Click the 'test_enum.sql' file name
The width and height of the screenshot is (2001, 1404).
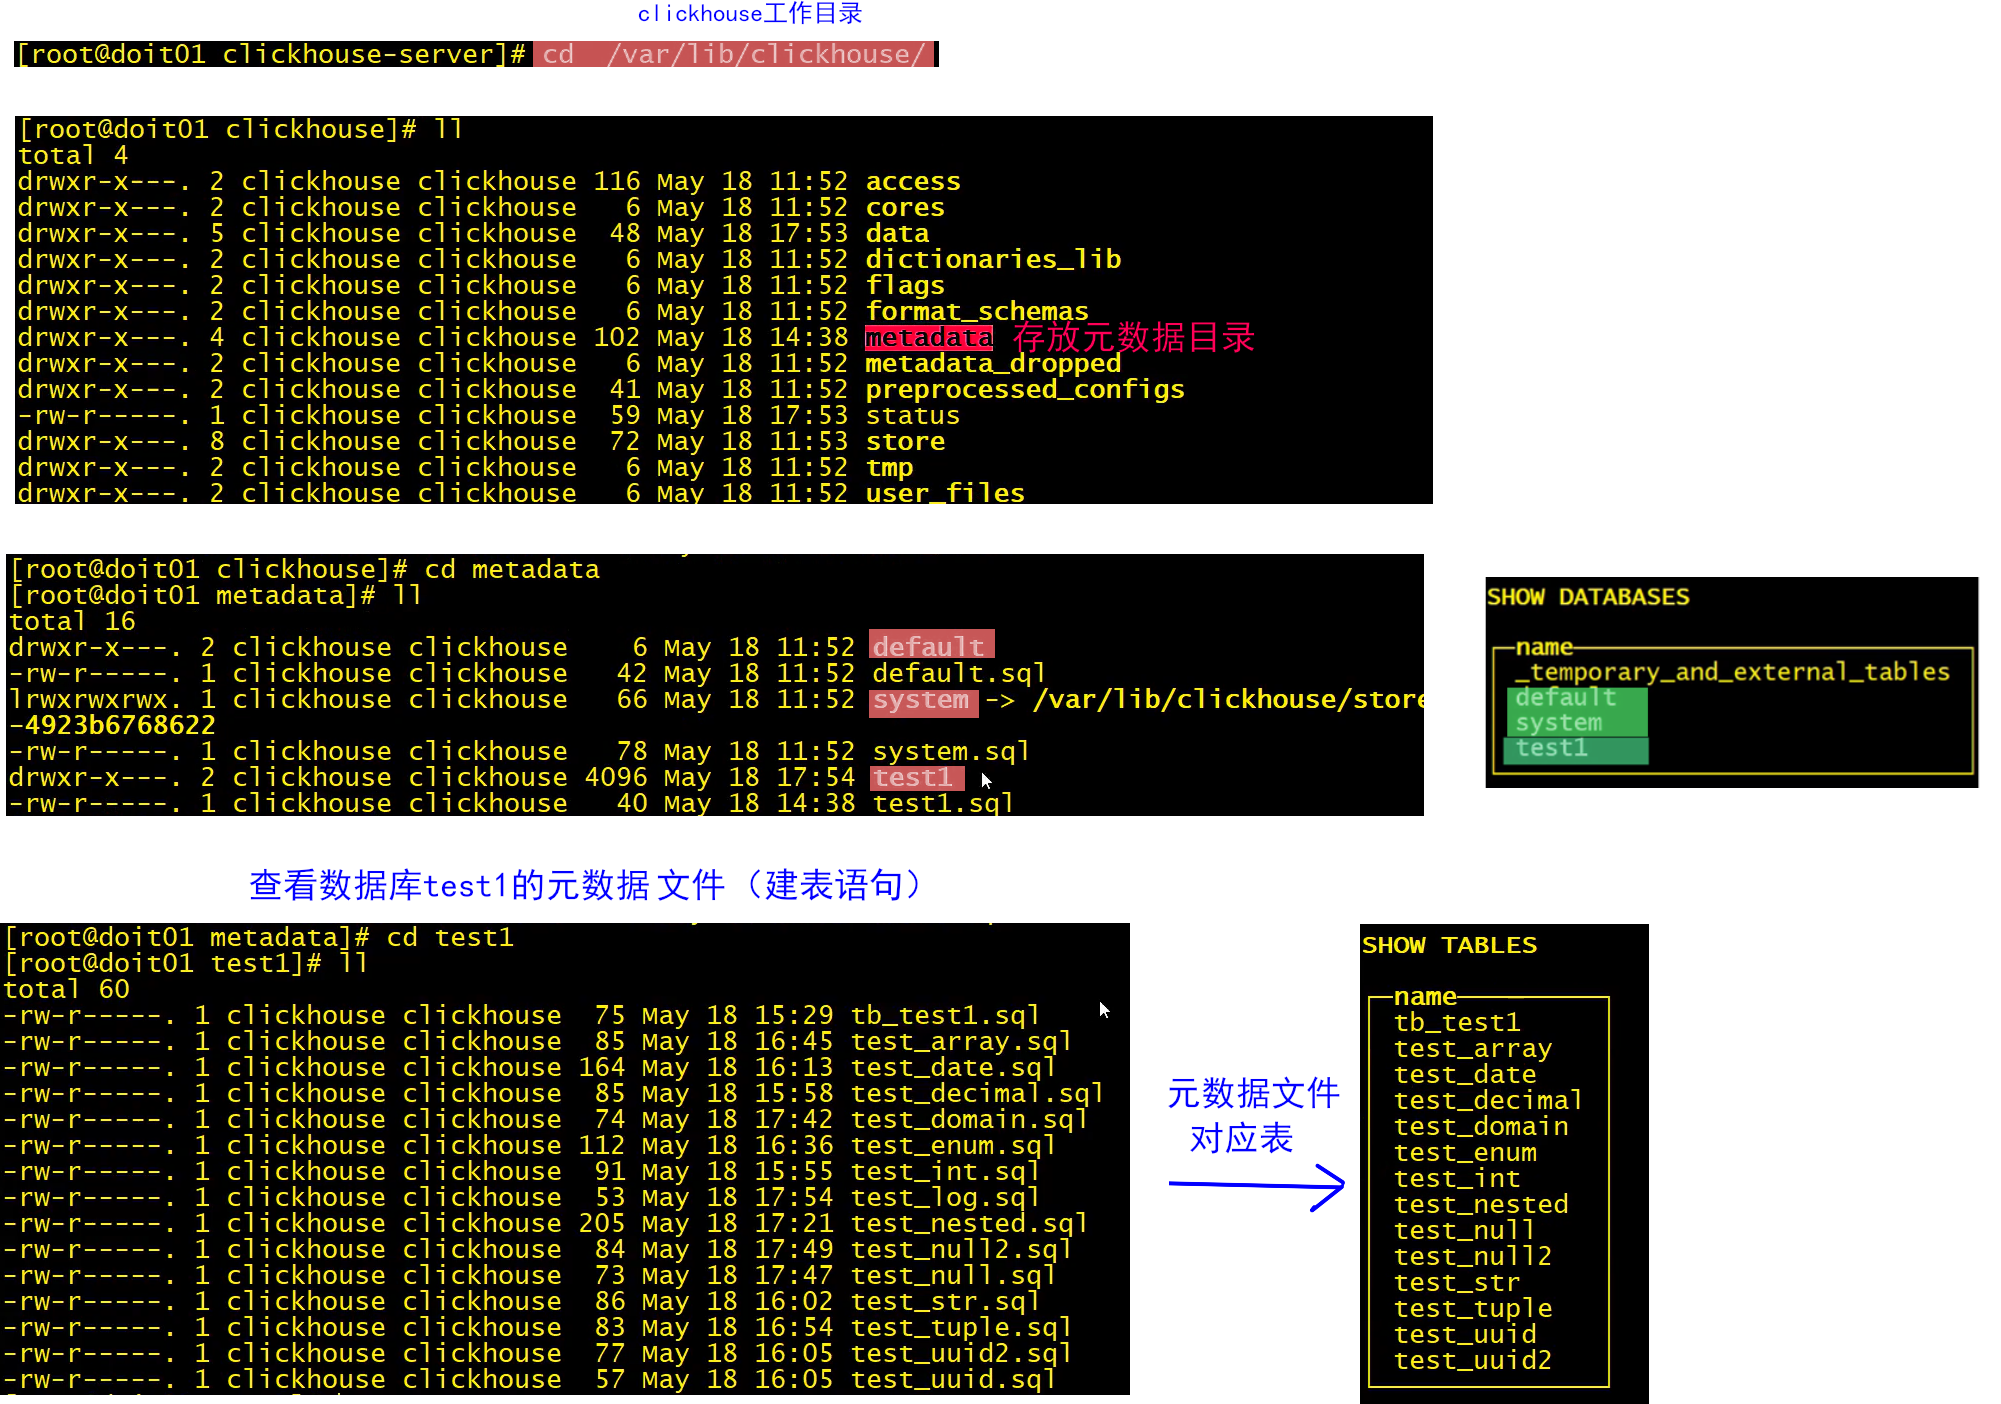coord(953,1145)
